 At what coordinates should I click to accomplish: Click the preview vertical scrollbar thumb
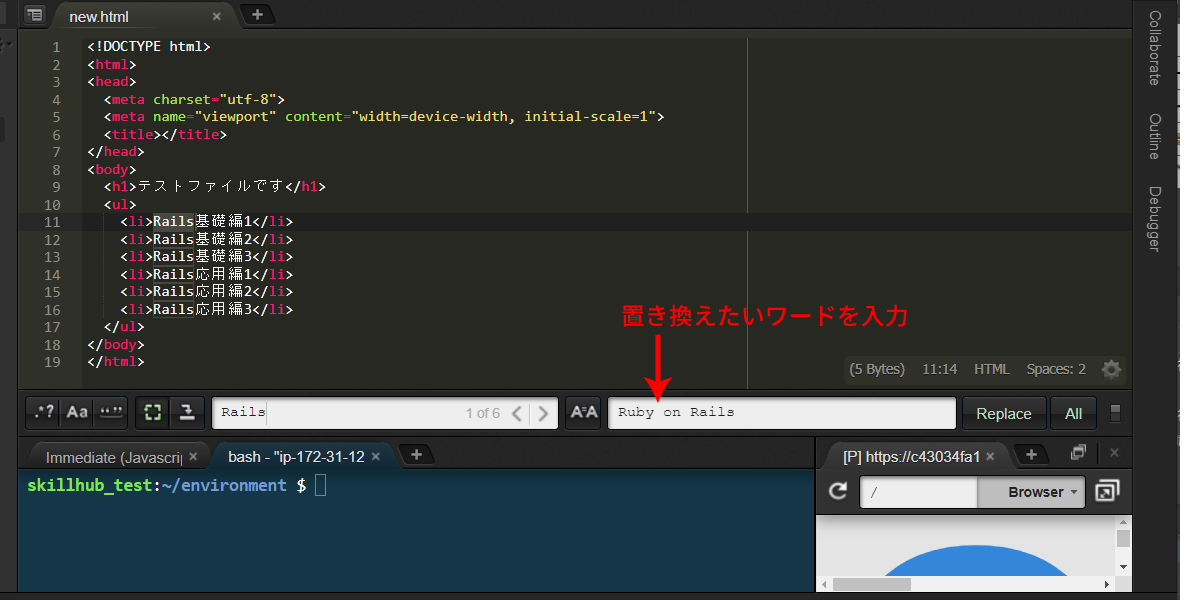click(x=1123, y=539)
